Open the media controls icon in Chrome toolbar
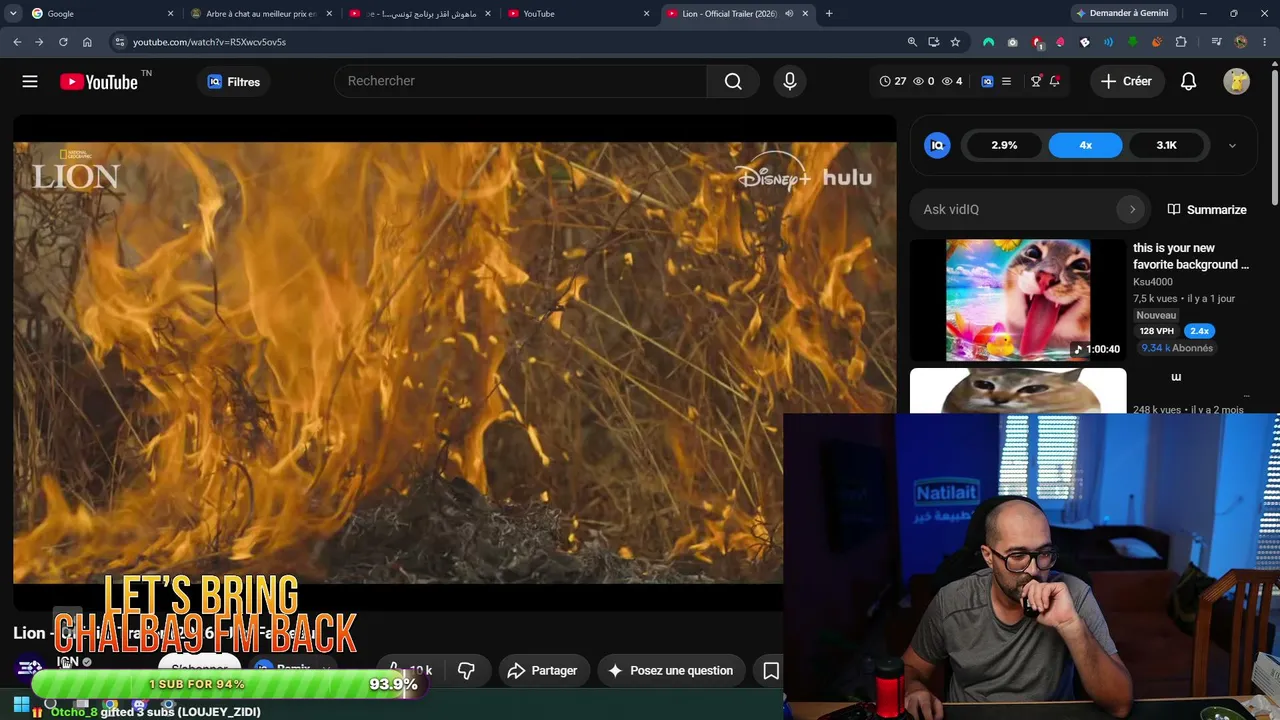The width and height of the screenshot is (1280, 720). click(x=1216, y=42)
